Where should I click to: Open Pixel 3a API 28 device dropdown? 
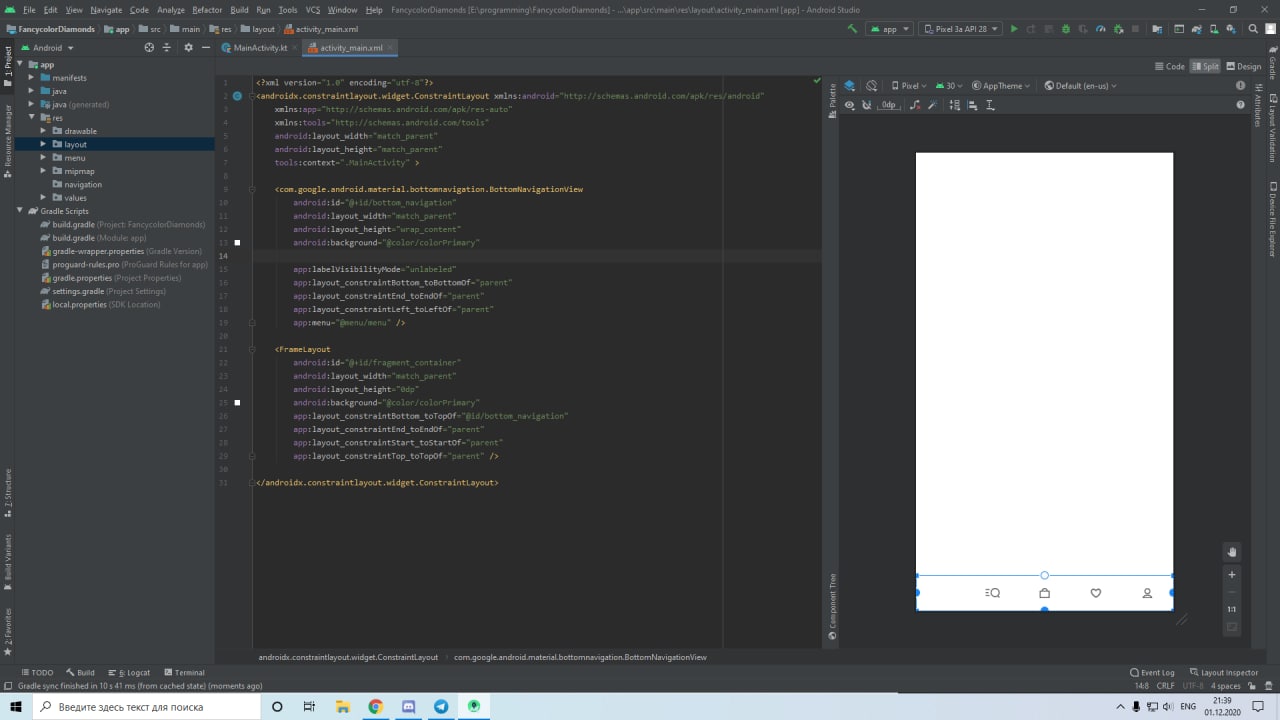(x=960, y=29)
